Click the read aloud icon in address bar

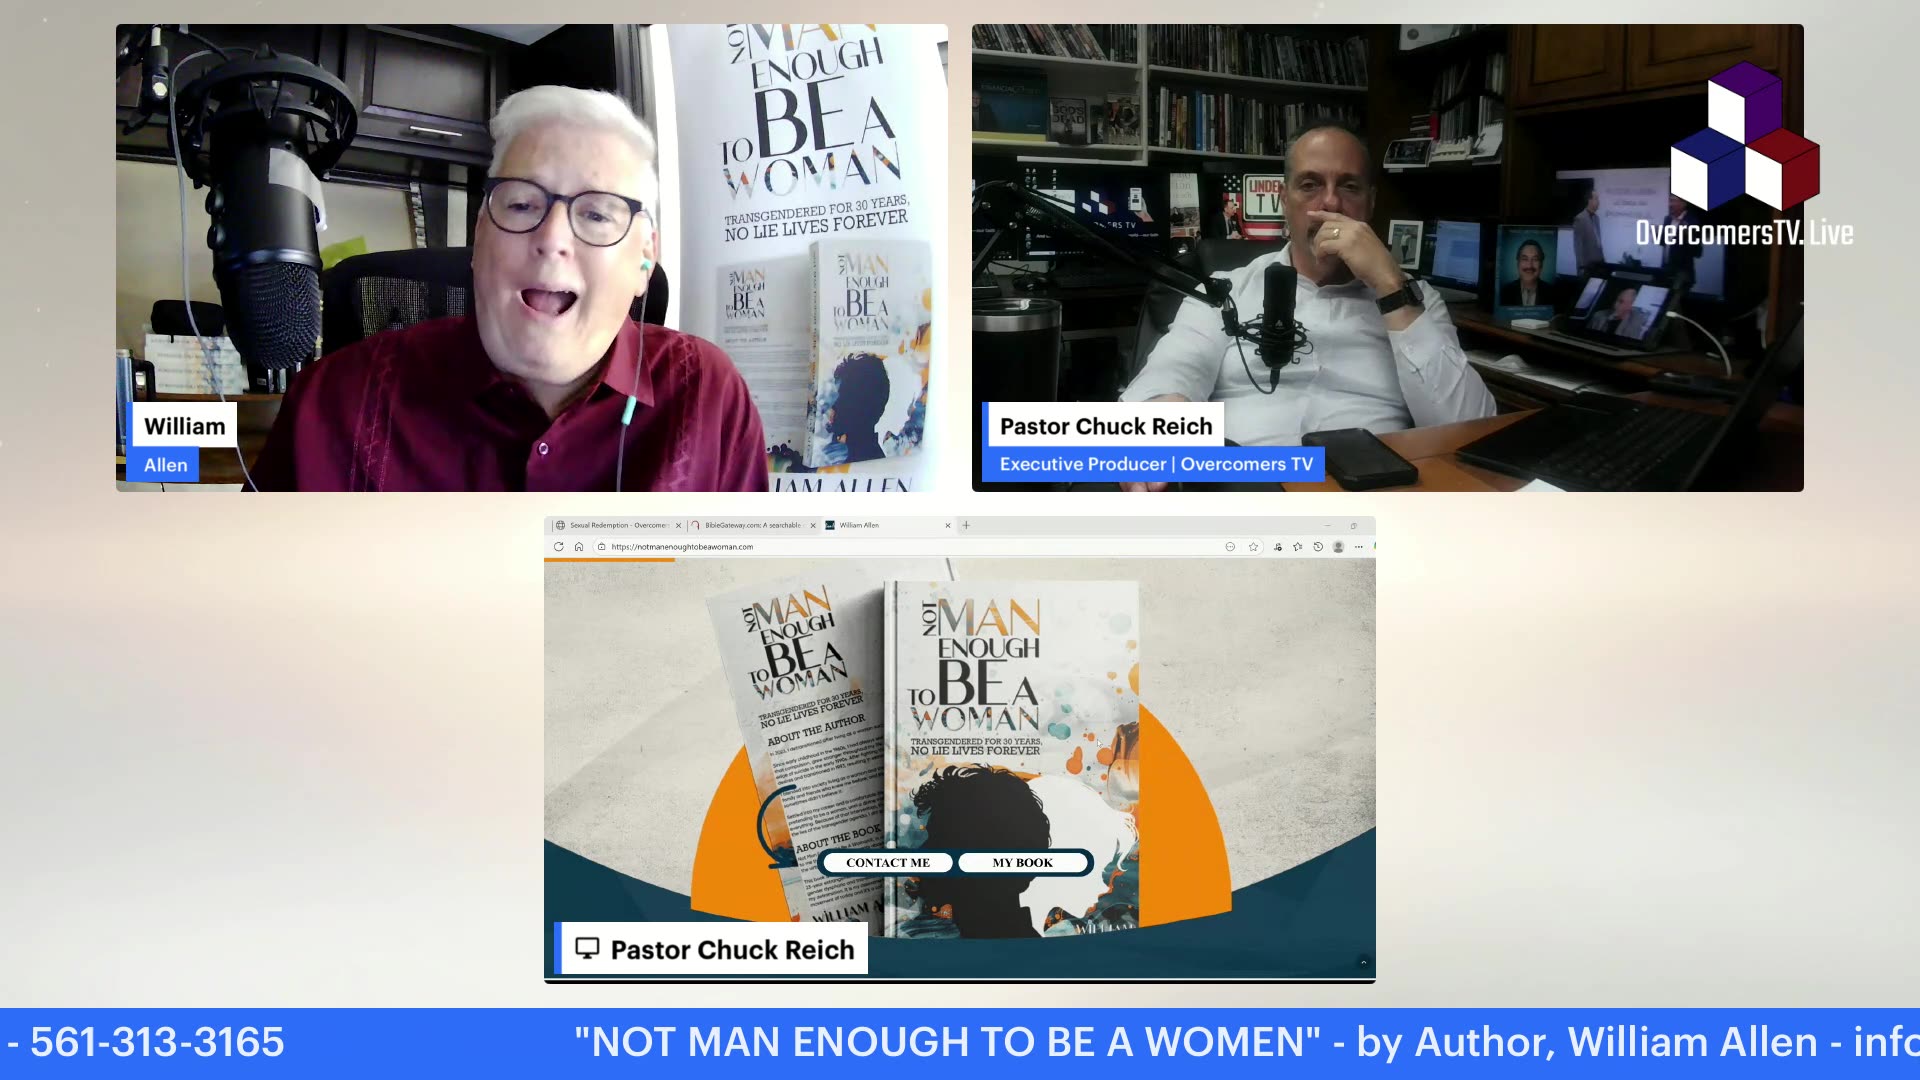[1230, 547]
